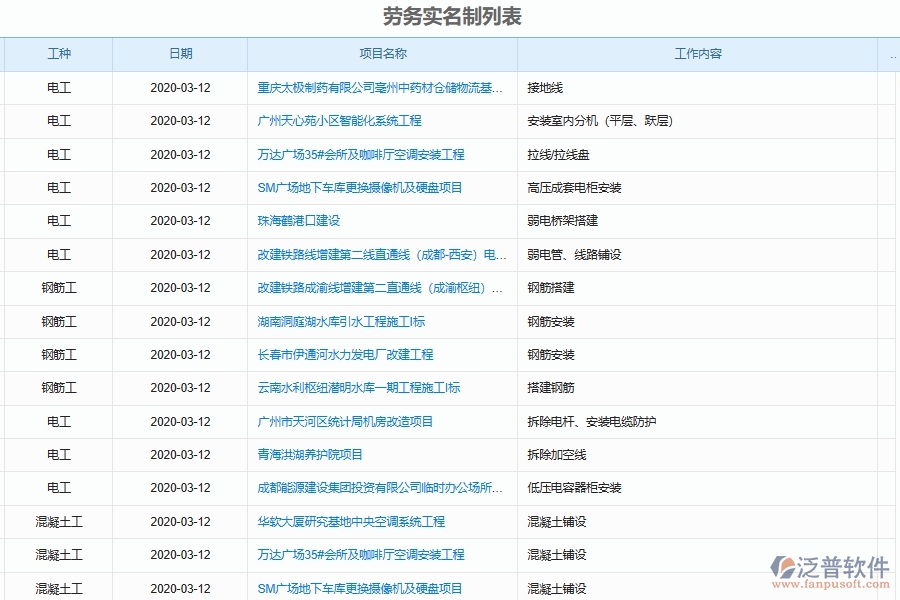Expand the truncated last column header
Screen dimensions: 900x600
click(x=893, y=55)
